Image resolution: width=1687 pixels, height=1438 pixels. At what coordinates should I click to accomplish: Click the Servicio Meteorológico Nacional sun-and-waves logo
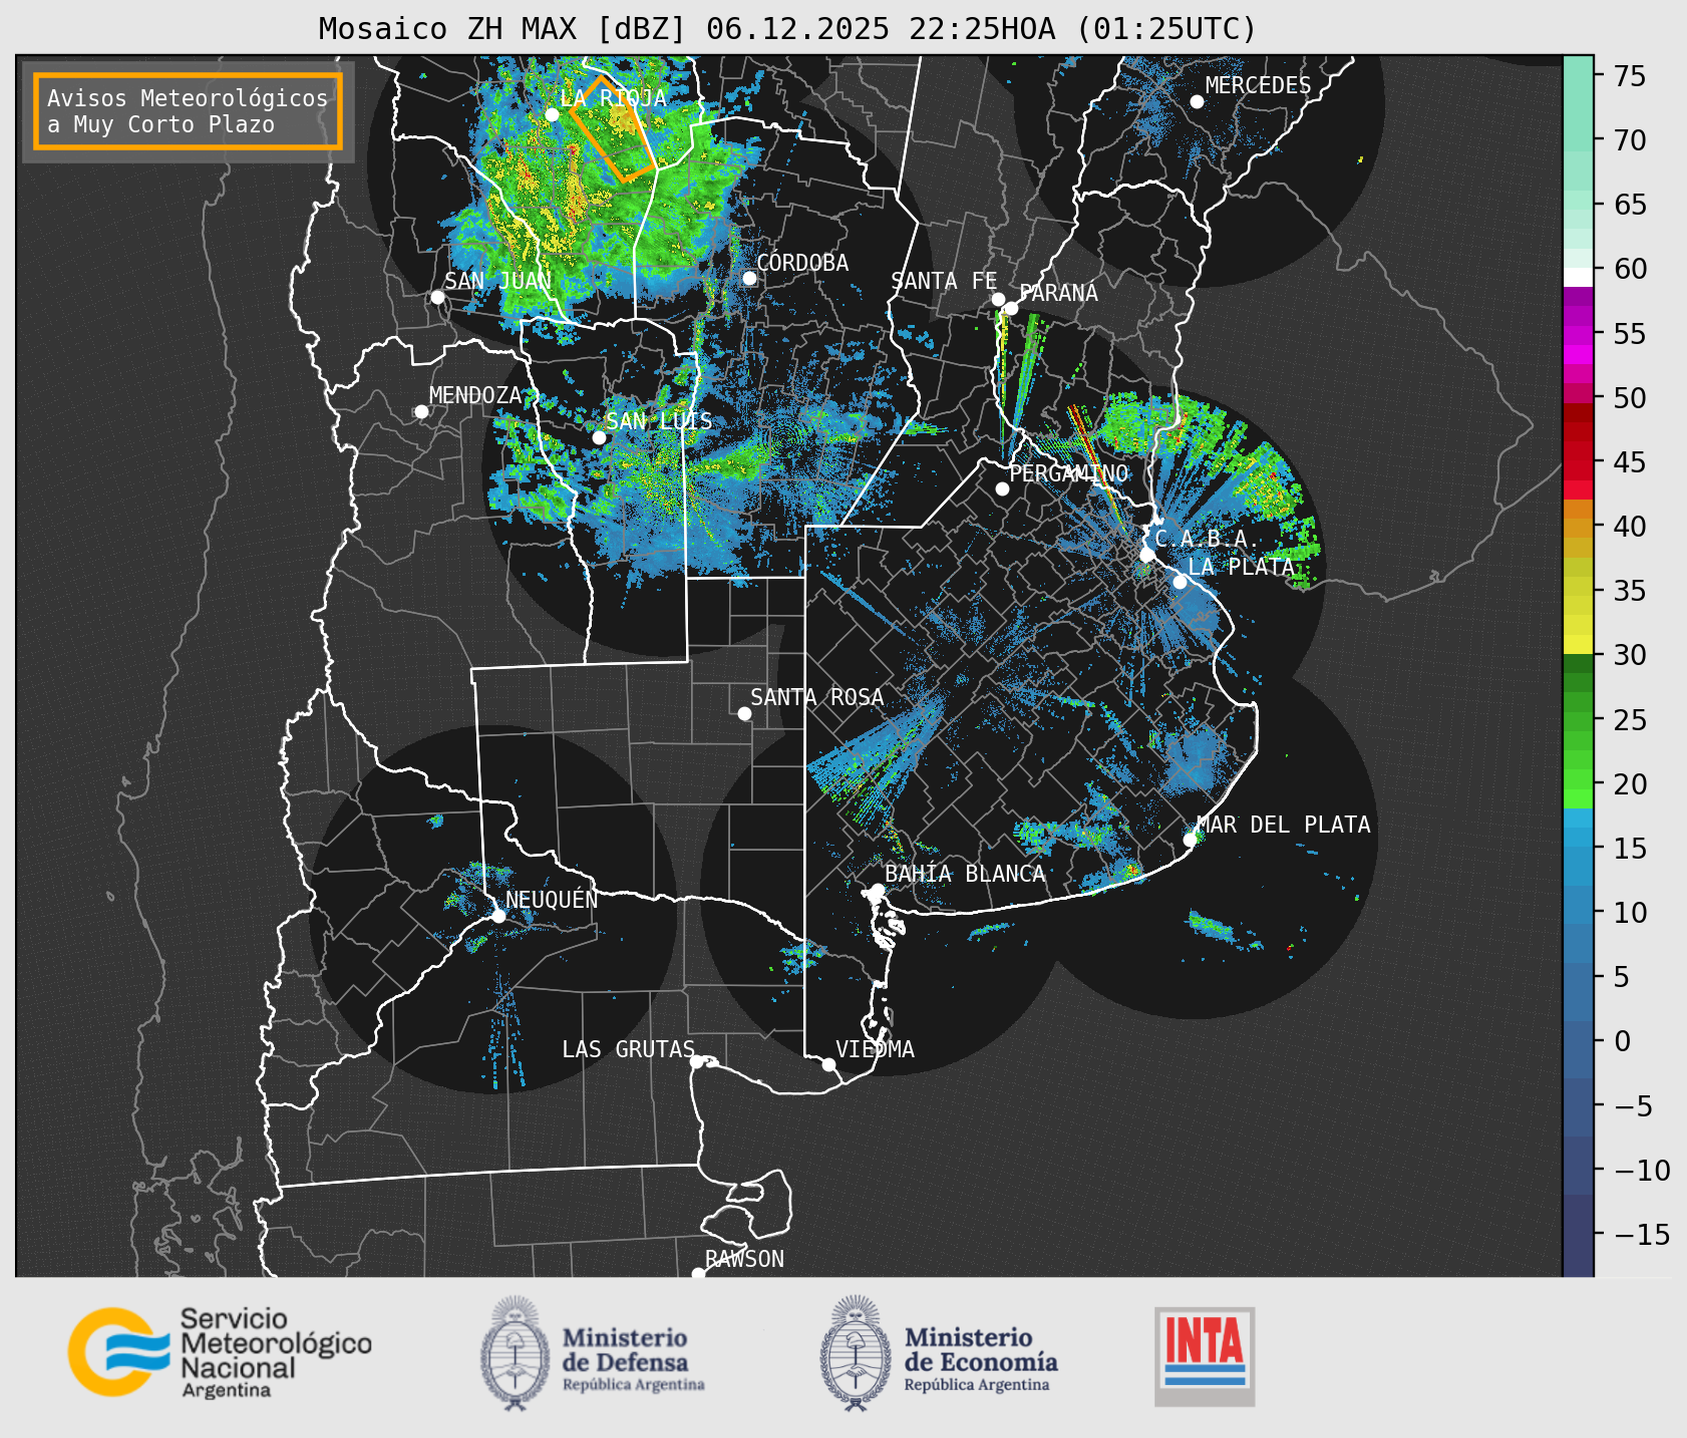[119, 1351]
